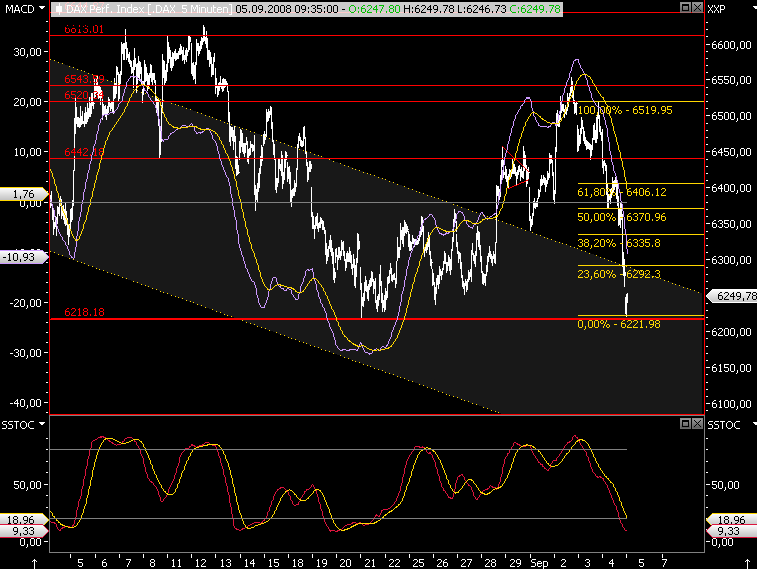The height and width of the screenshot is (569, 757).
Task: Open the left SSTOC indicator dropdown
Action: [x=42, y=424]
